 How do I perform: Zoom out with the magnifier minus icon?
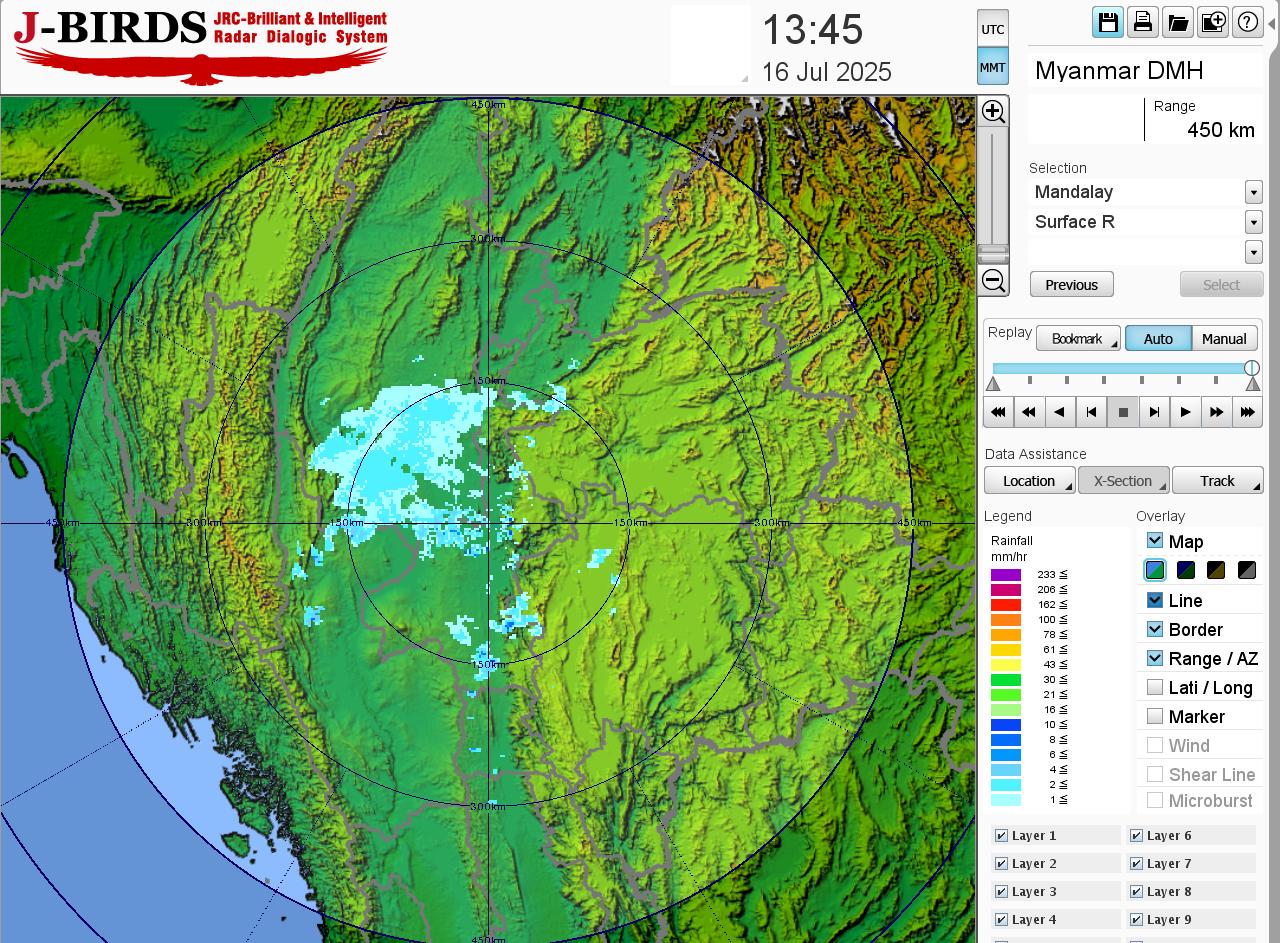coord(993,280)
